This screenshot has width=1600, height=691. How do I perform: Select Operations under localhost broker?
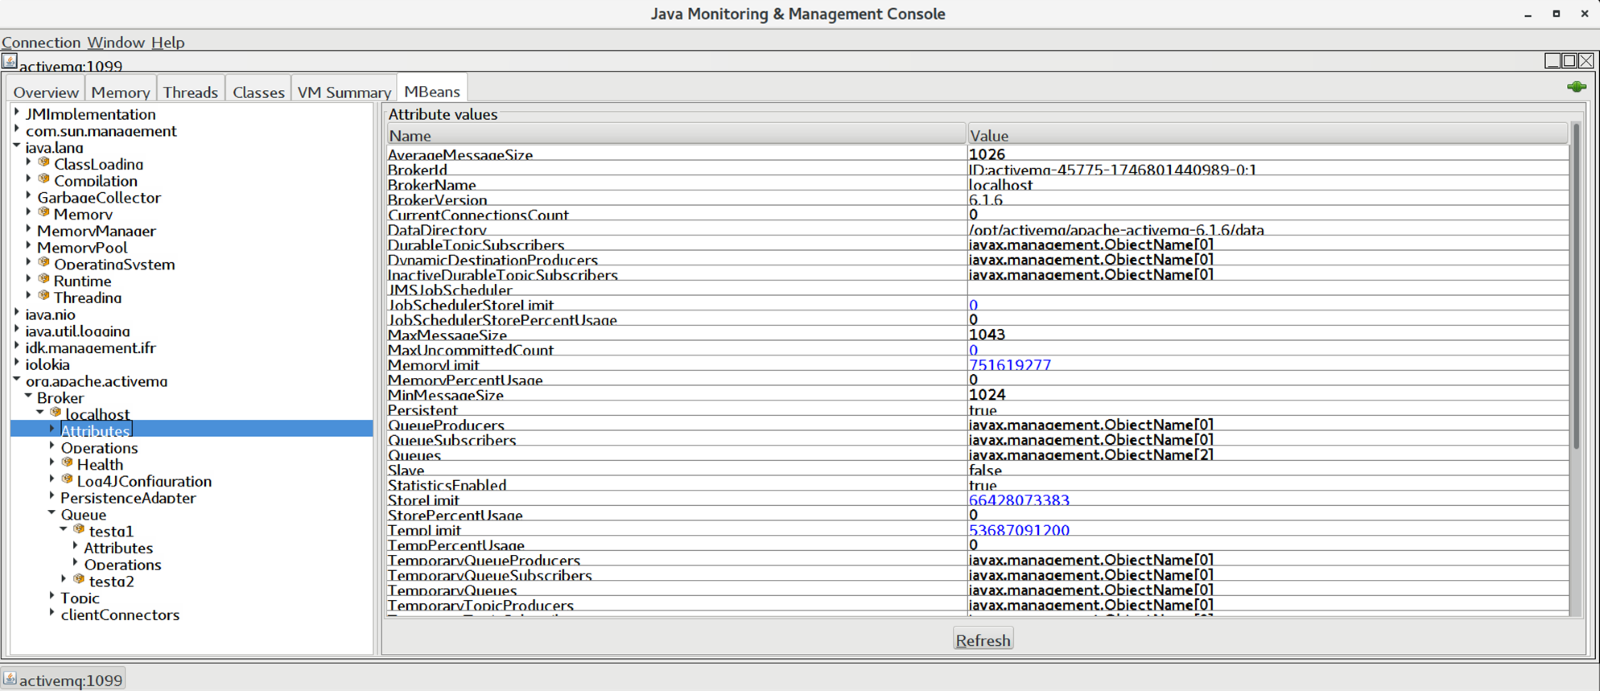click(x=99, y=447)
